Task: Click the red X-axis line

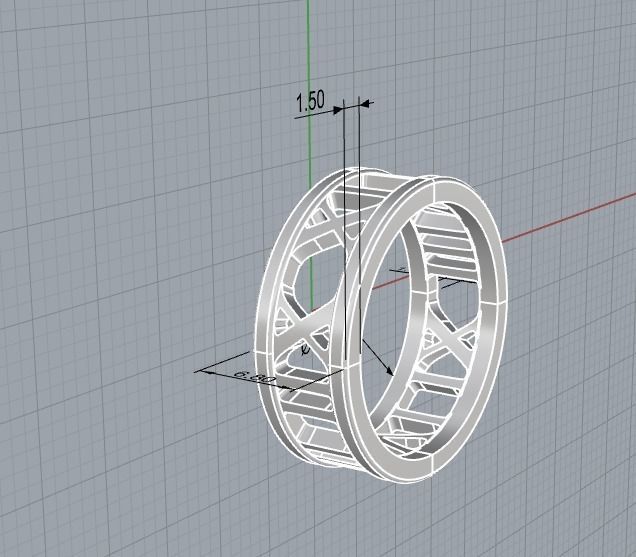Action: click(568, 219)
